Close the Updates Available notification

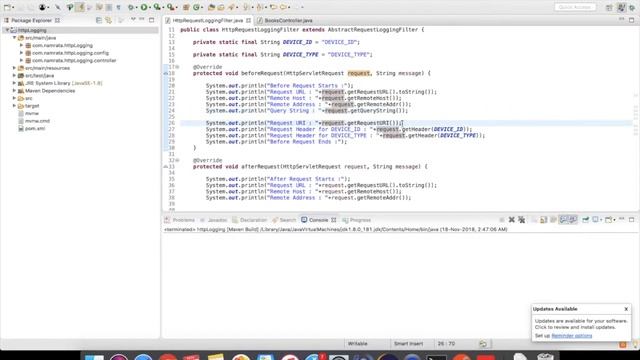(x=626, y=309)
